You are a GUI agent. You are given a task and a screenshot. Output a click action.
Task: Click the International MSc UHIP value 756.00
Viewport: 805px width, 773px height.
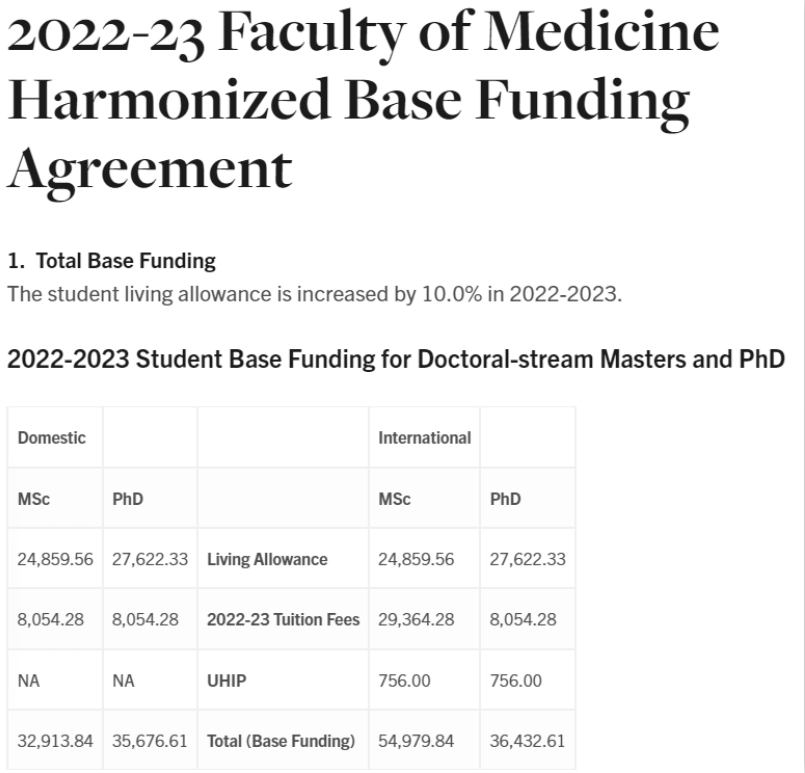(x=405, y=681)
